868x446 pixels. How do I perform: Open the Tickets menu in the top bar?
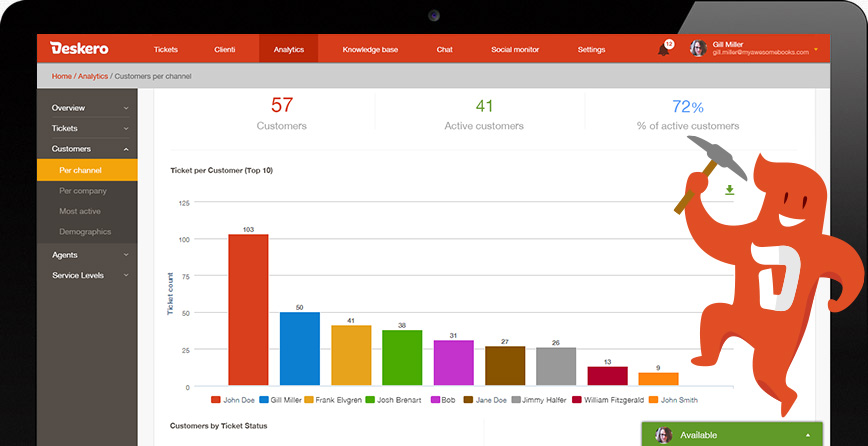166,49
